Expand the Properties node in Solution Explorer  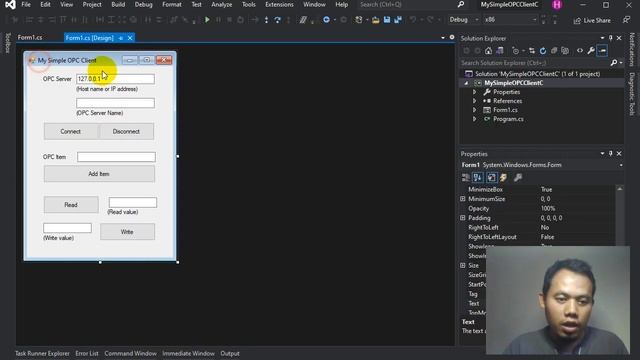pos(474,92)
